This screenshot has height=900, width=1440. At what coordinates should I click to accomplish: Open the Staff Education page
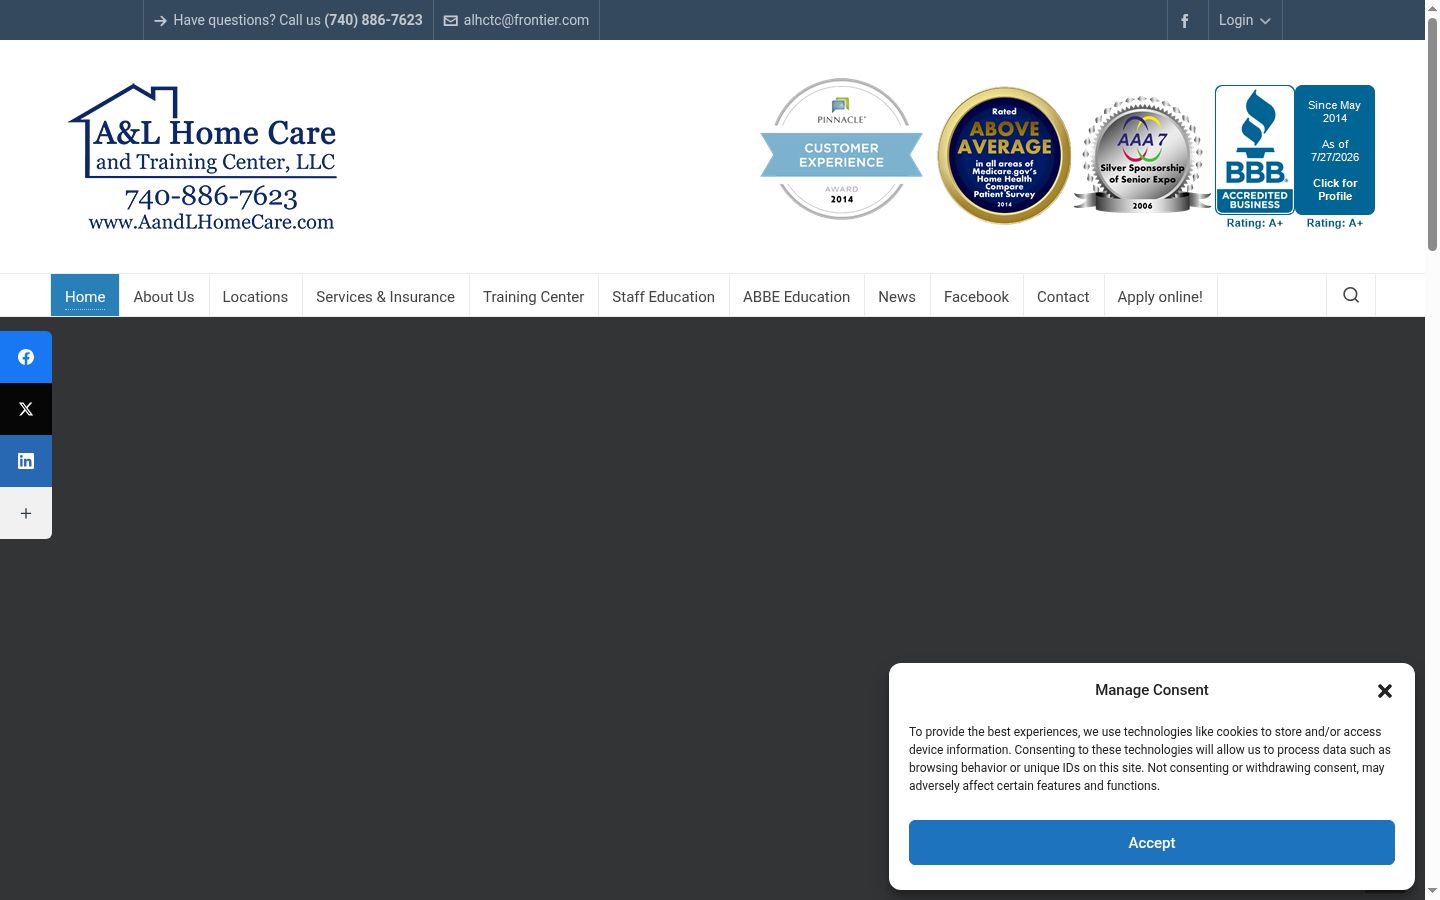click(663, 296)
